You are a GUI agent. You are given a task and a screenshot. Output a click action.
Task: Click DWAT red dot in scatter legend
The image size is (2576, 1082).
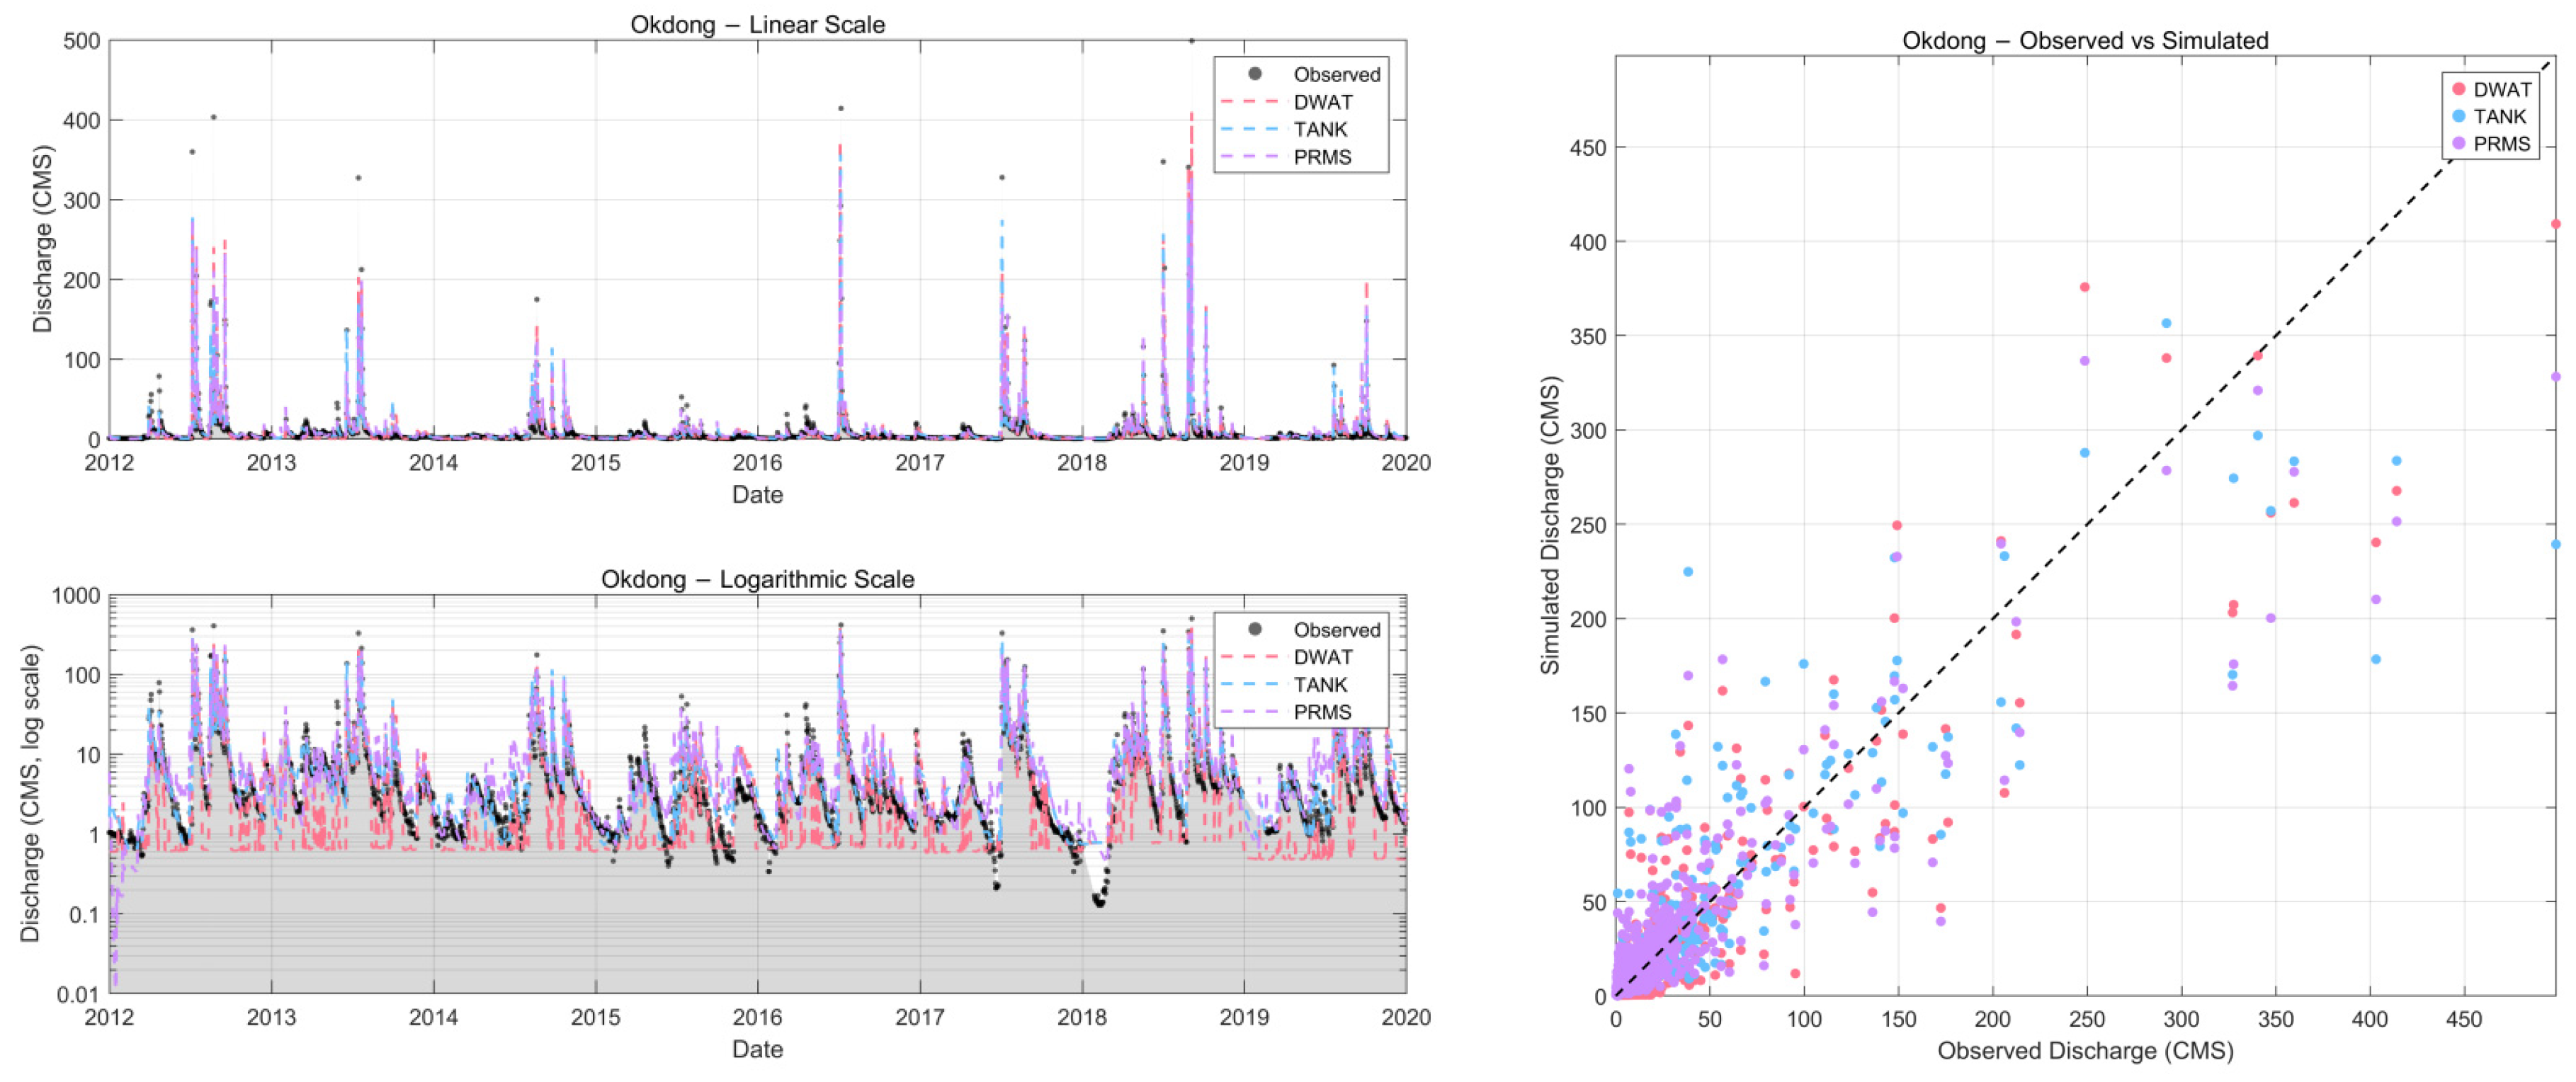tap(2458, 89)
